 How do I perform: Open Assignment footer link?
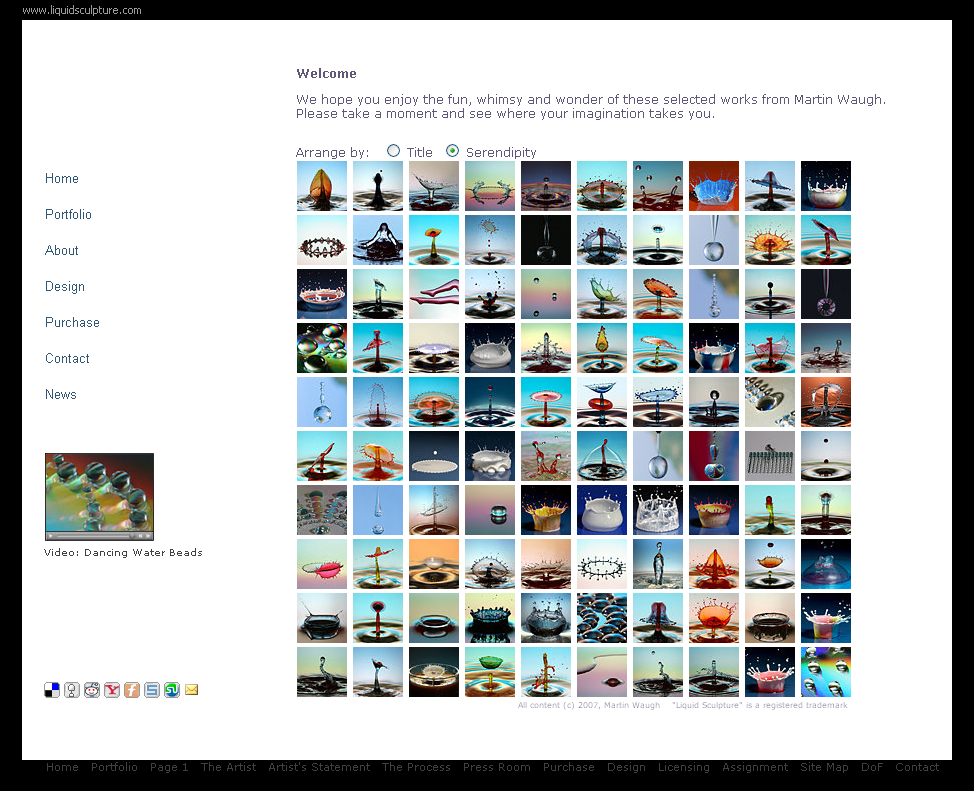click(755, 767)
